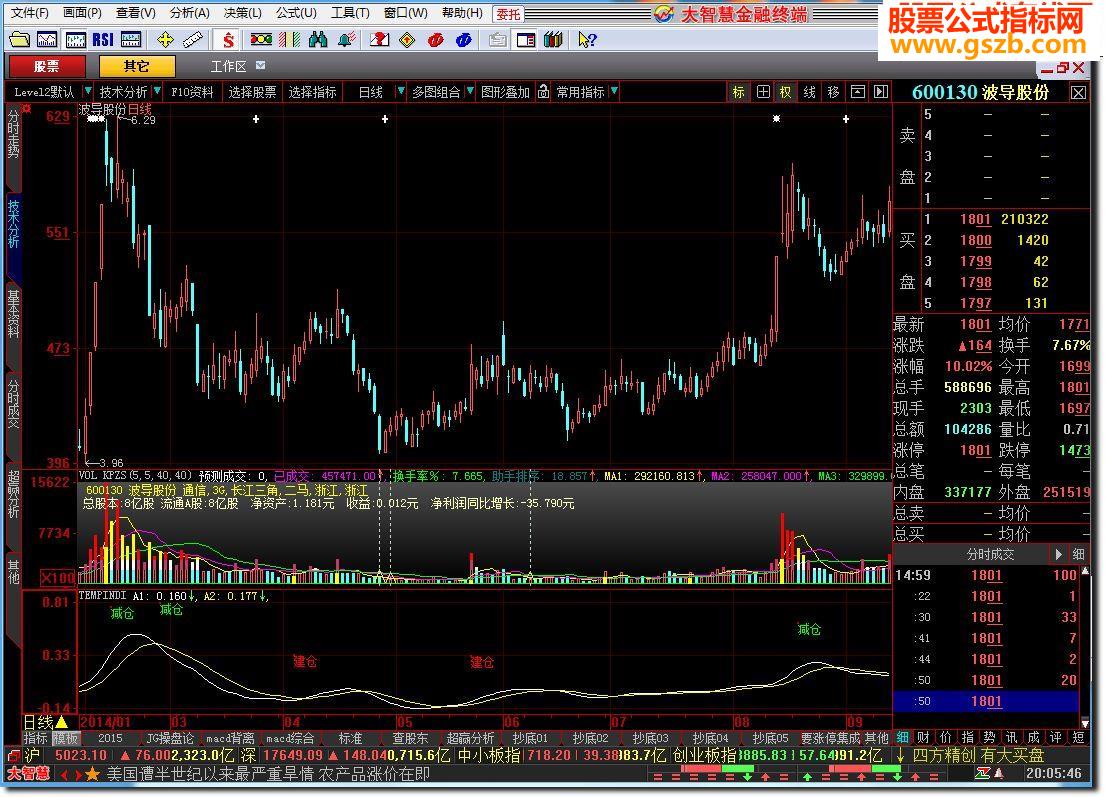Toggle the 股票 red mode button
The height and width of the screenshot is (797, 1105).
pos(47,66)
